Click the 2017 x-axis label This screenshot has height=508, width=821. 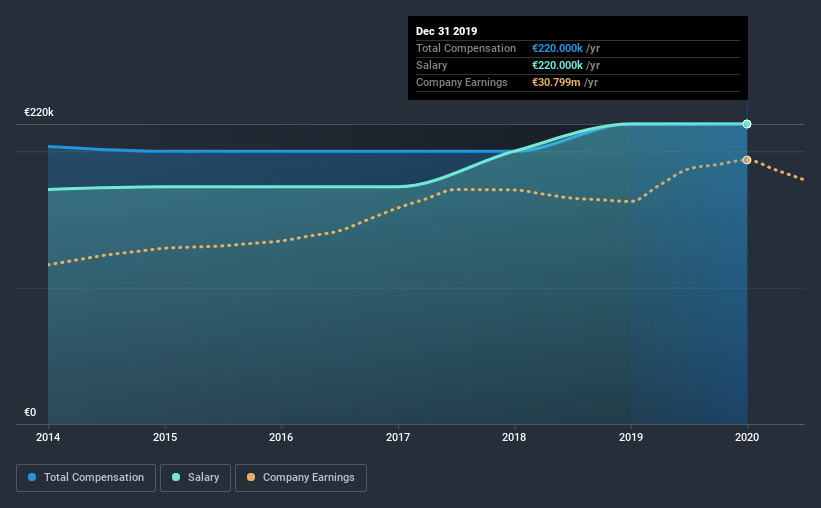398,437
